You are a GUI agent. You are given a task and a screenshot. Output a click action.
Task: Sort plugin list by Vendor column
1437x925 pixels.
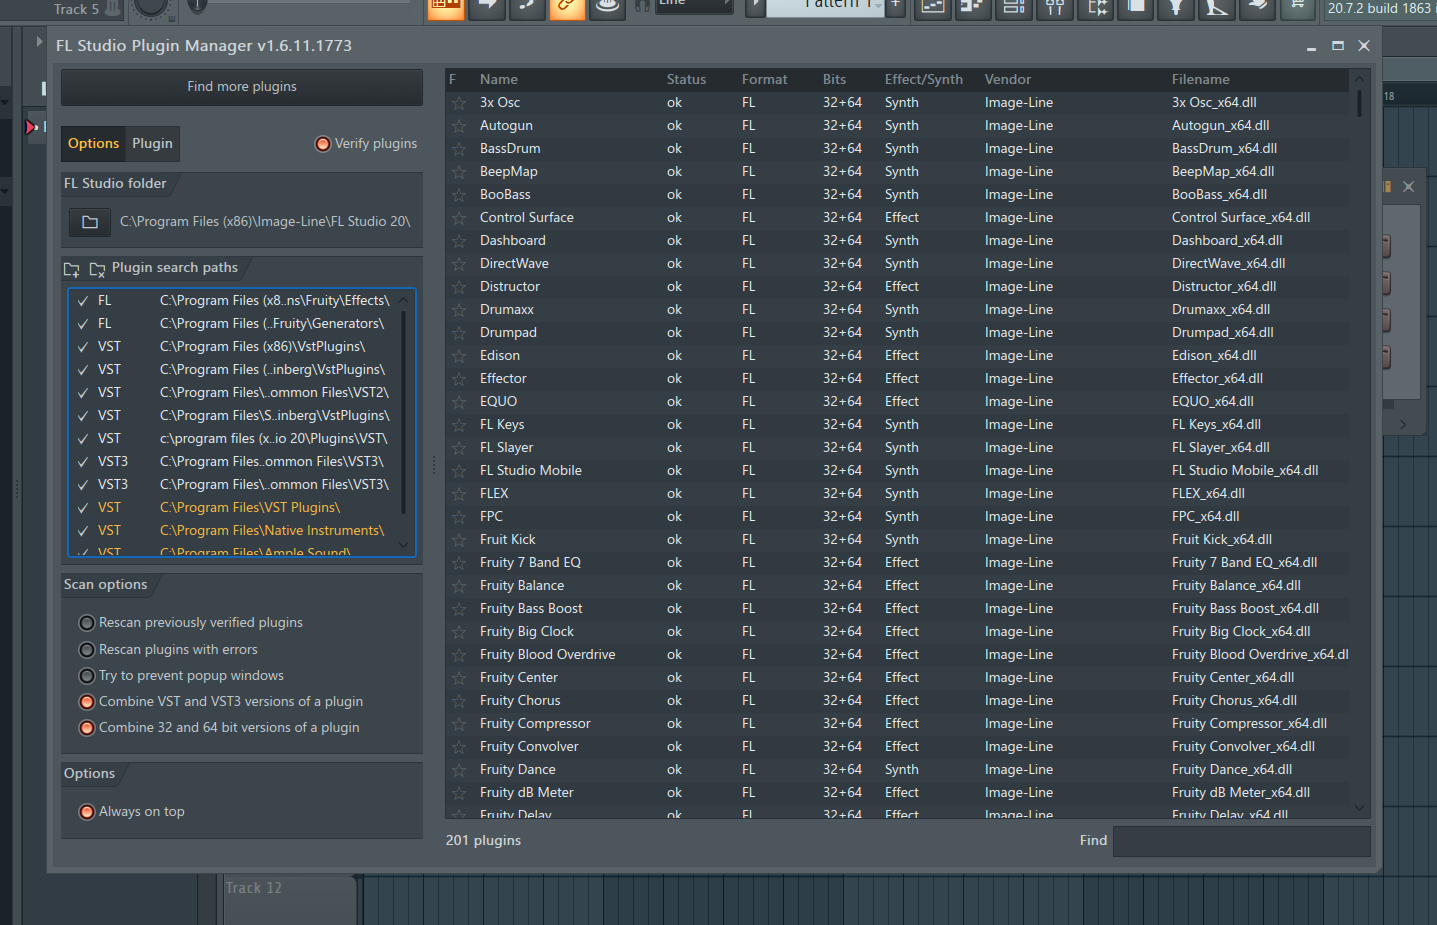coord(1007,80)
